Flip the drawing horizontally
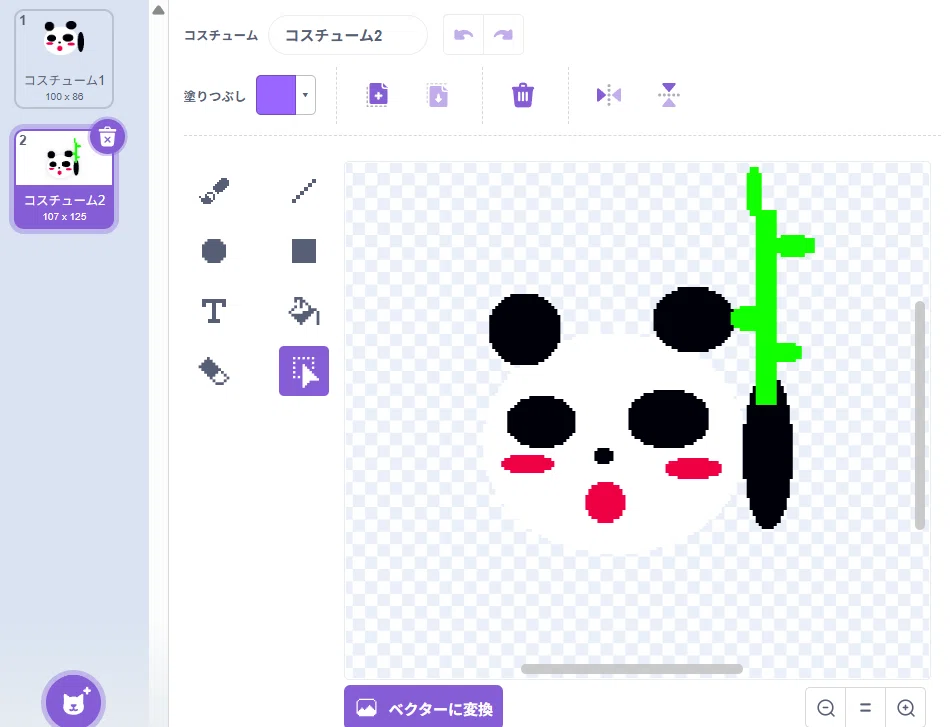This screenshot has width=950, height=727. 608,95
